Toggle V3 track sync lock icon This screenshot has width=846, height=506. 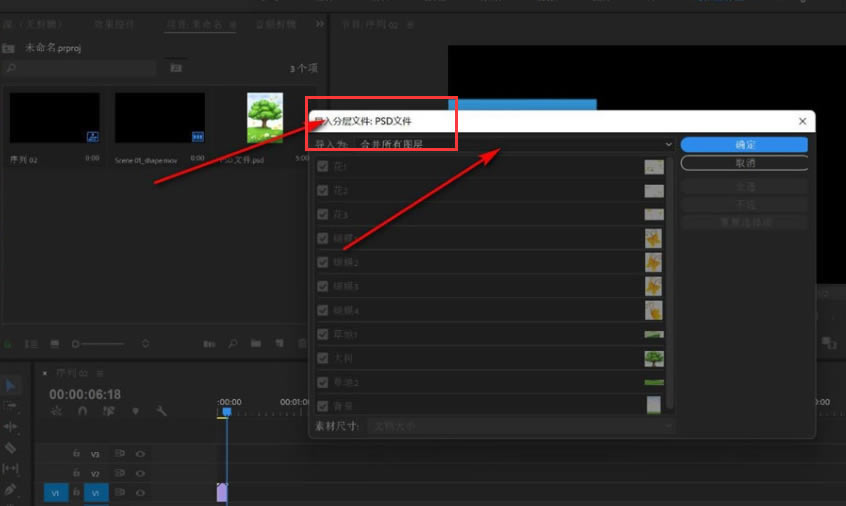click(x=120, y=454)
